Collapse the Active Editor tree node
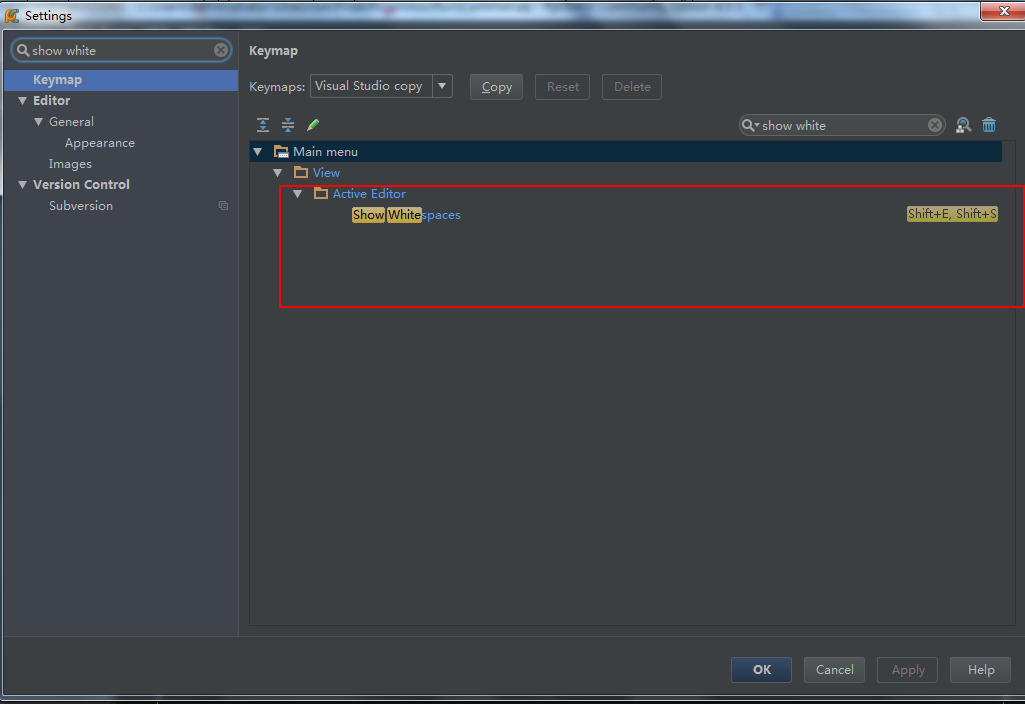 click(297, 193)
